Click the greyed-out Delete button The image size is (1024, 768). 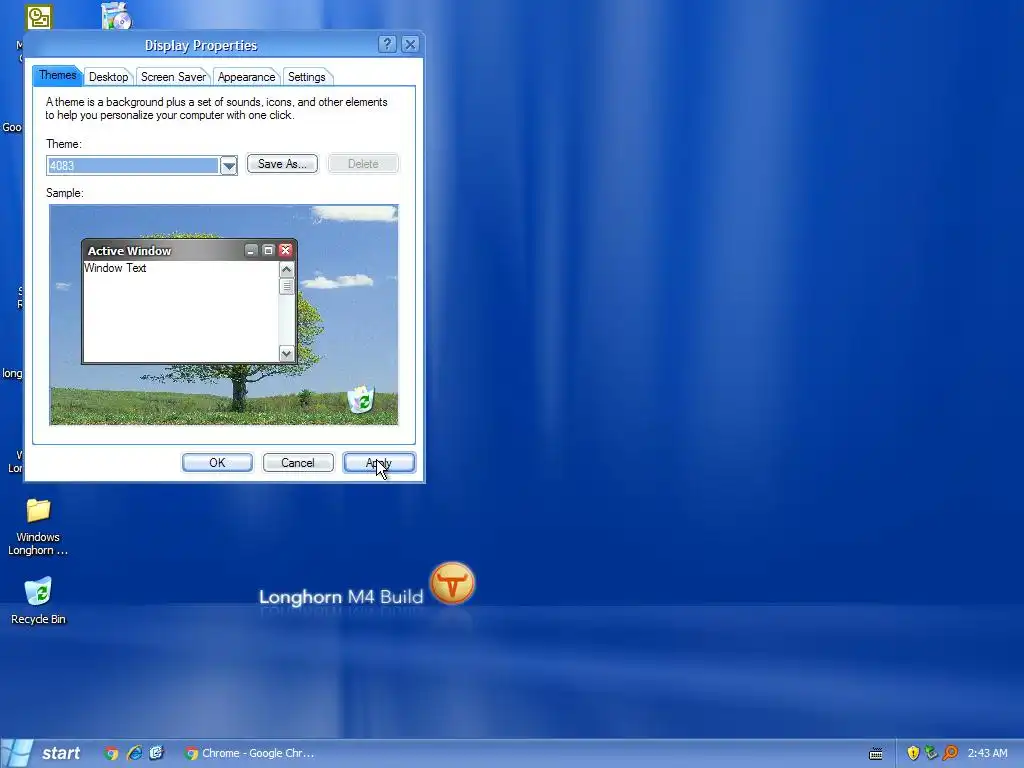tap(363, 164)
